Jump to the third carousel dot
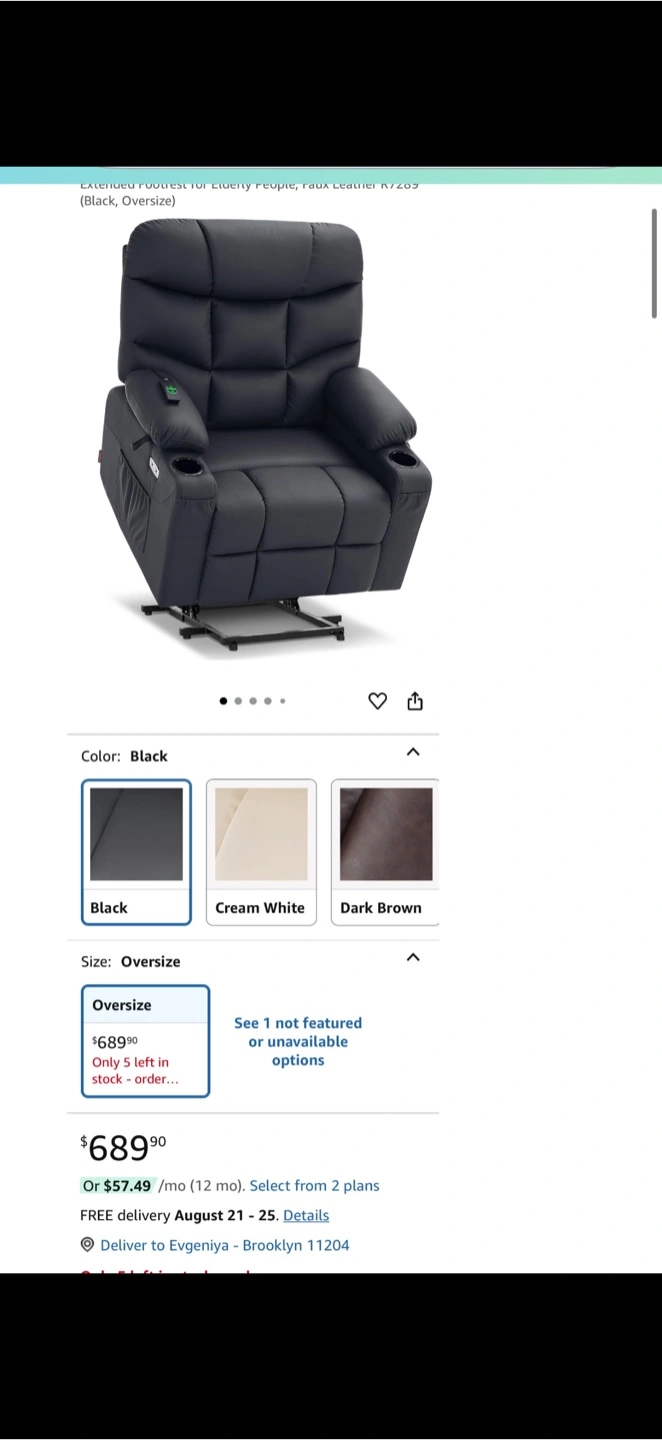 coord(253,701)
